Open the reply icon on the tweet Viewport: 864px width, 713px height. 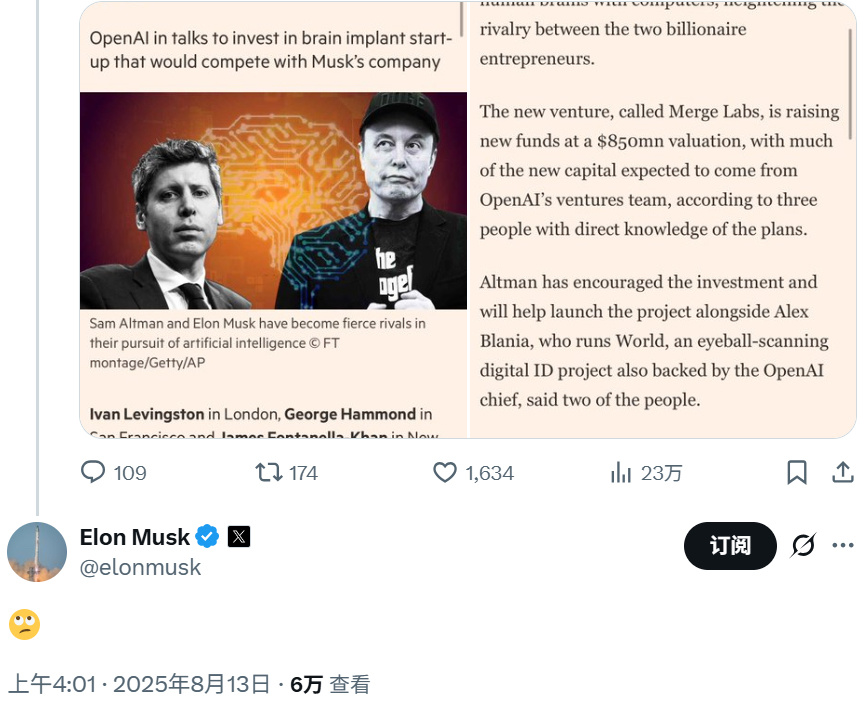click(x=93, y=471)
